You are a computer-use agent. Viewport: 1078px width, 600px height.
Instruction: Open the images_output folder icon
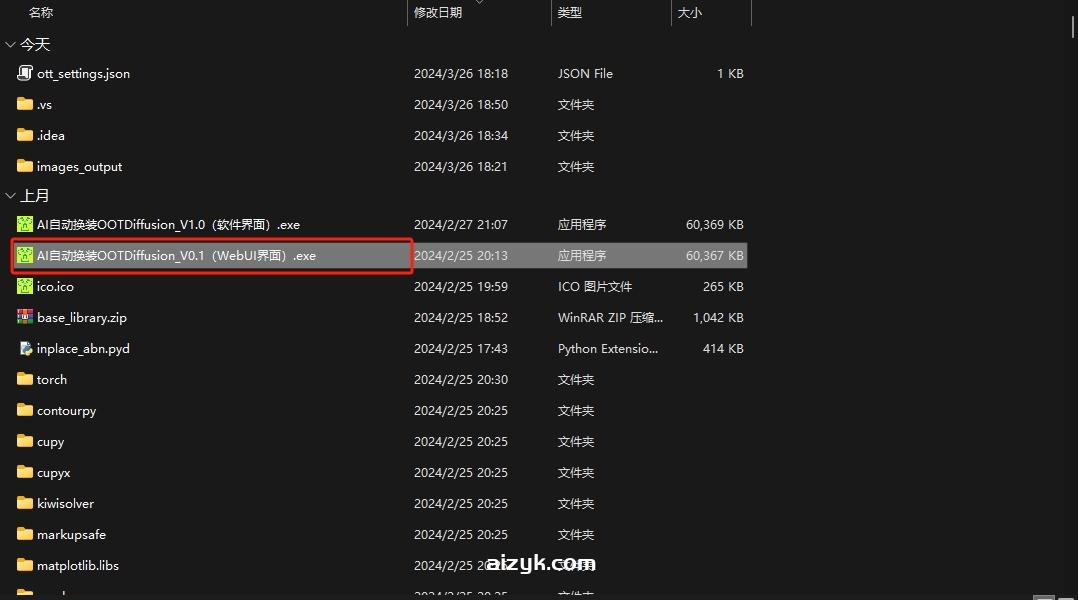pyautogui.click(x=23, y=166)
